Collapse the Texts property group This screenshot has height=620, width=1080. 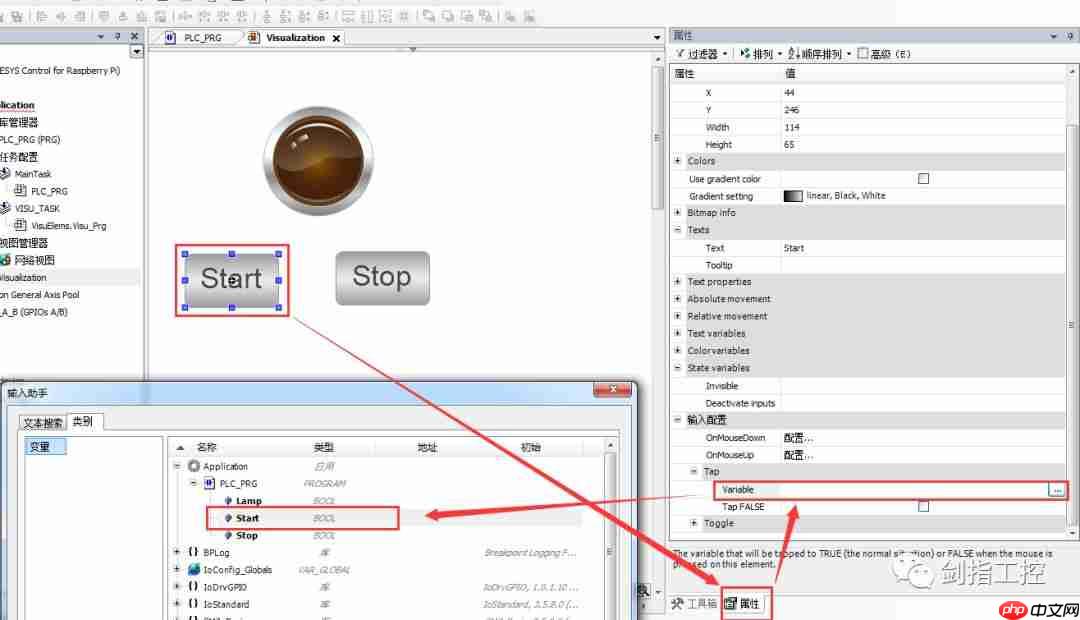[677, 229]
